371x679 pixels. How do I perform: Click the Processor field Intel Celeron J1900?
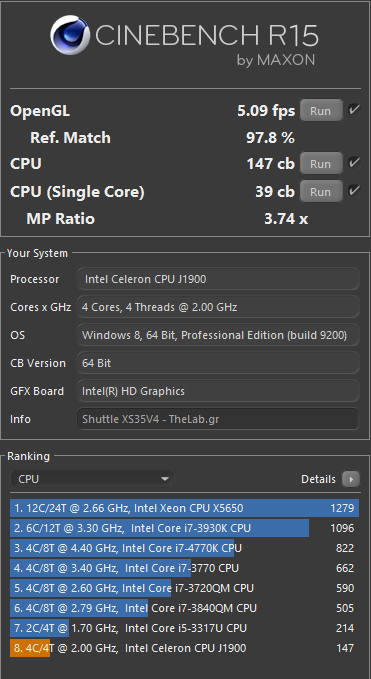click(218, 279)
